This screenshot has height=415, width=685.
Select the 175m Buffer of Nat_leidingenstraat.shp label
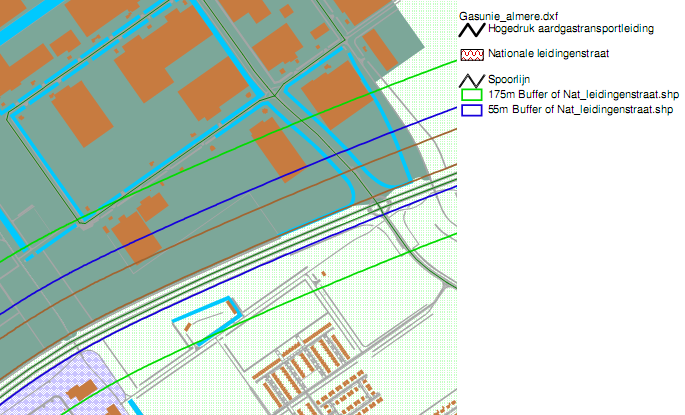pos(584,94)
